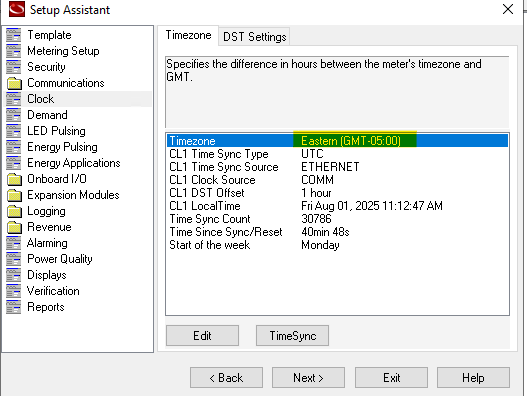Click the Eastern (GMT-05:00) value
The height and width of the screenshot is (396, 527).
[x=351, y=141]
